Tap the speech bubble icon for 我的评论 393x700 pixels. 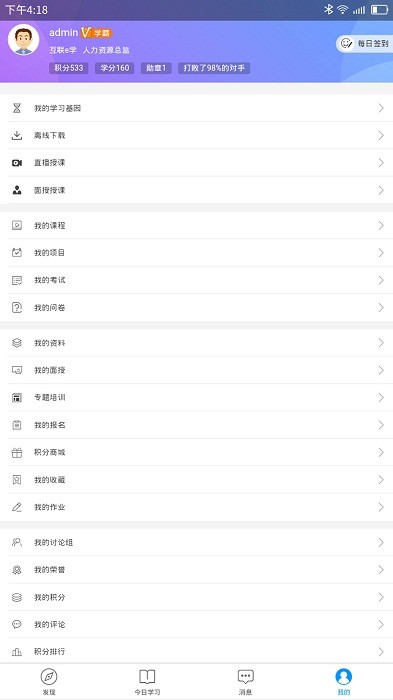tap(17, 624)
